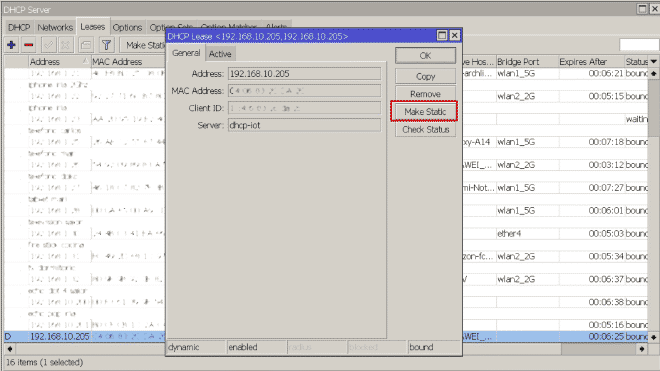The image size is (660, 371).
Task: Select the row expiring after 00:06:37
Action: click(x=556, y=279)
